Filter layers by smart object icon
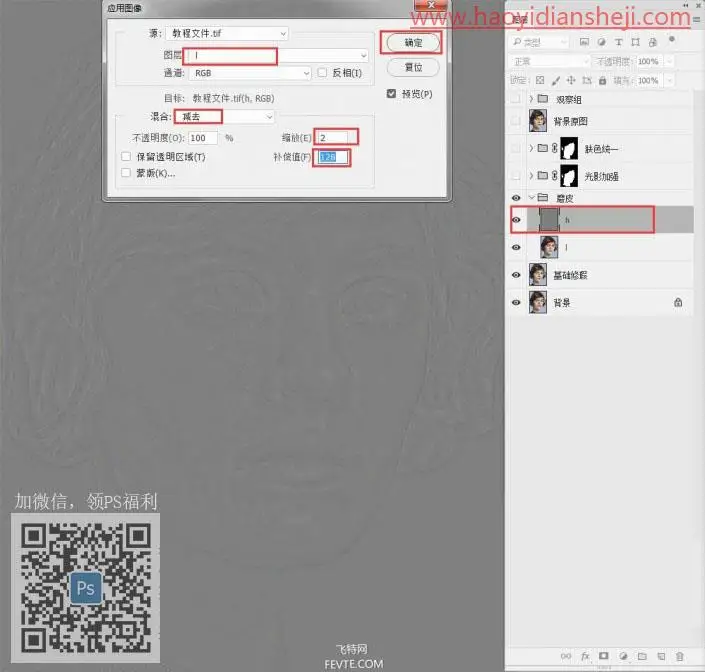The width and height of the screenshot is (705, 672). click(653, 42)
